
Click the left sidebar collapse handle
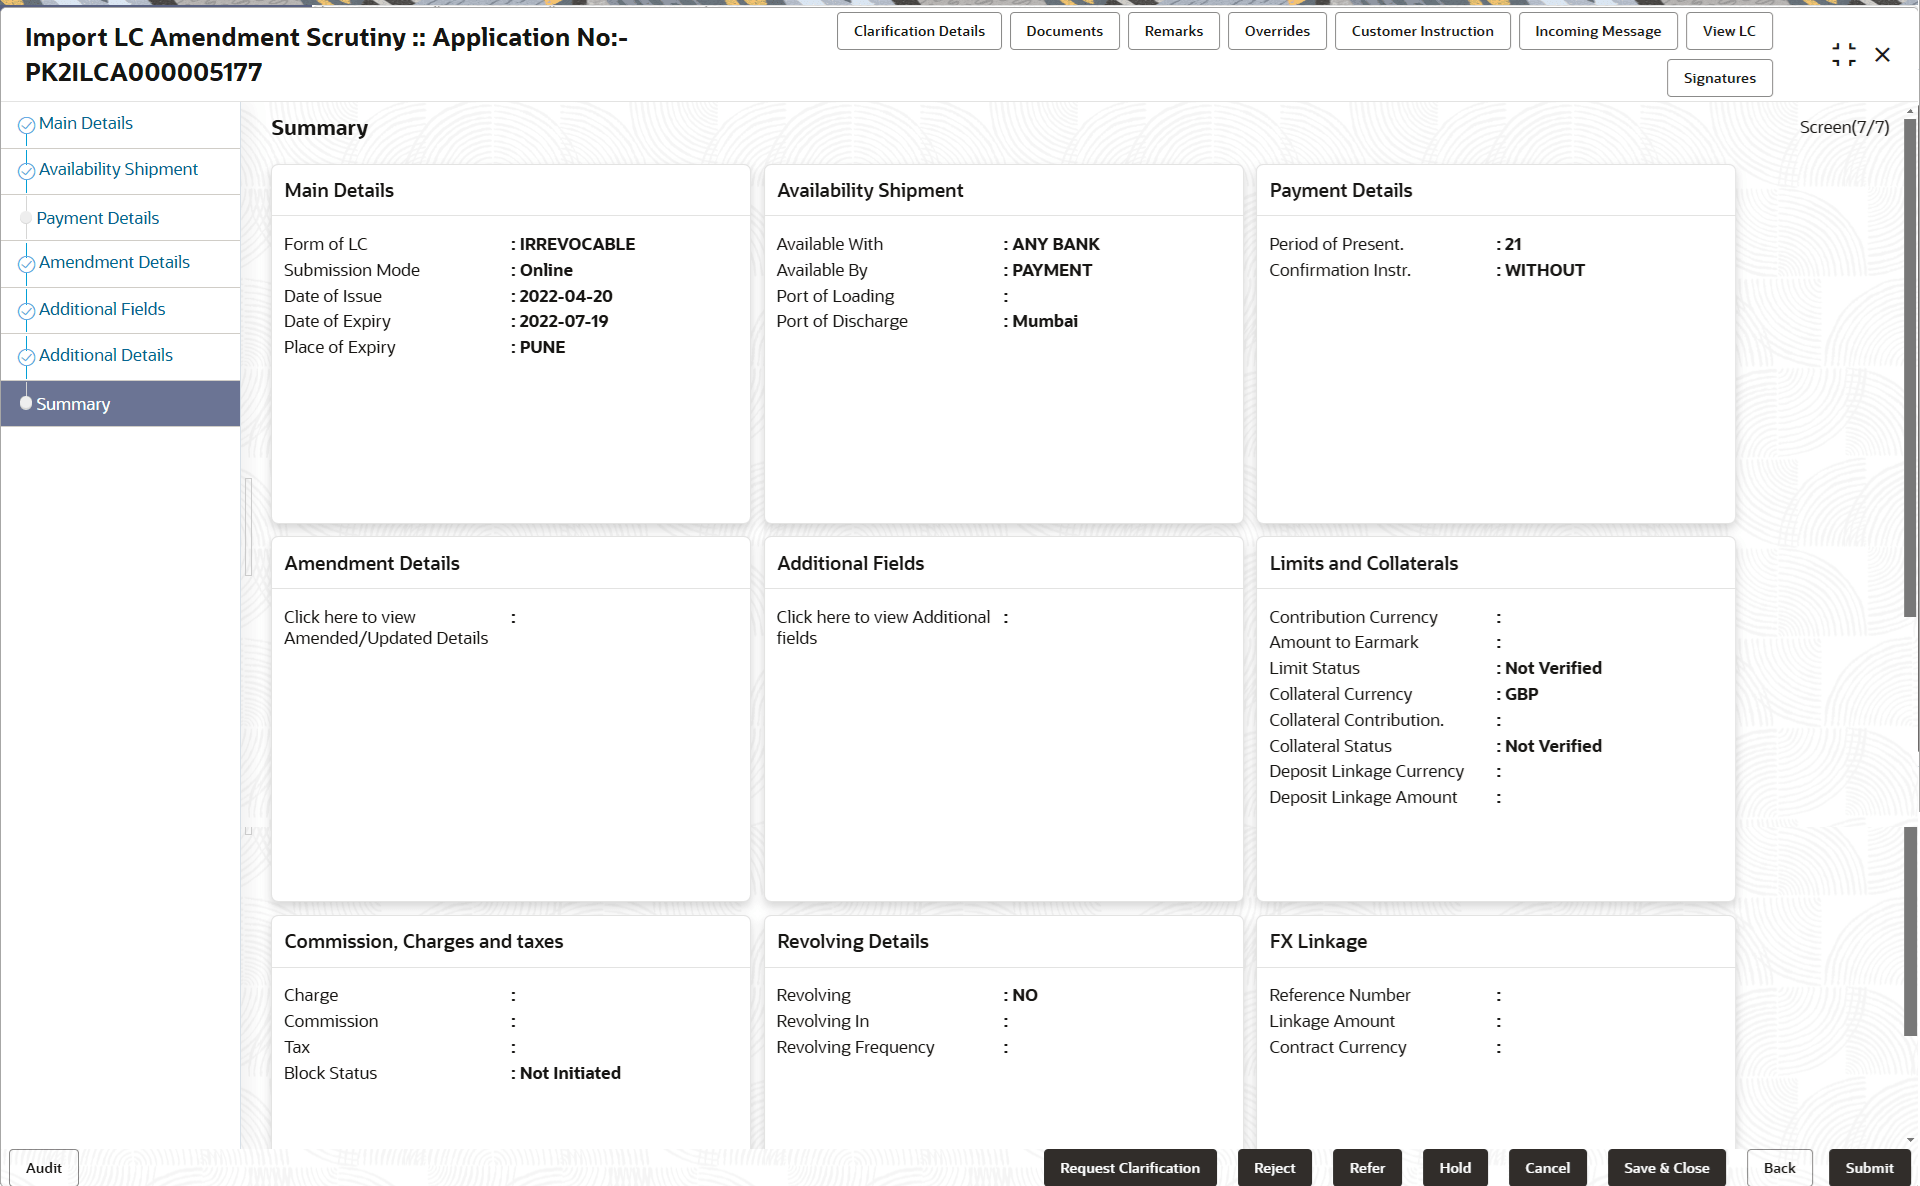(x=248, y=527)
